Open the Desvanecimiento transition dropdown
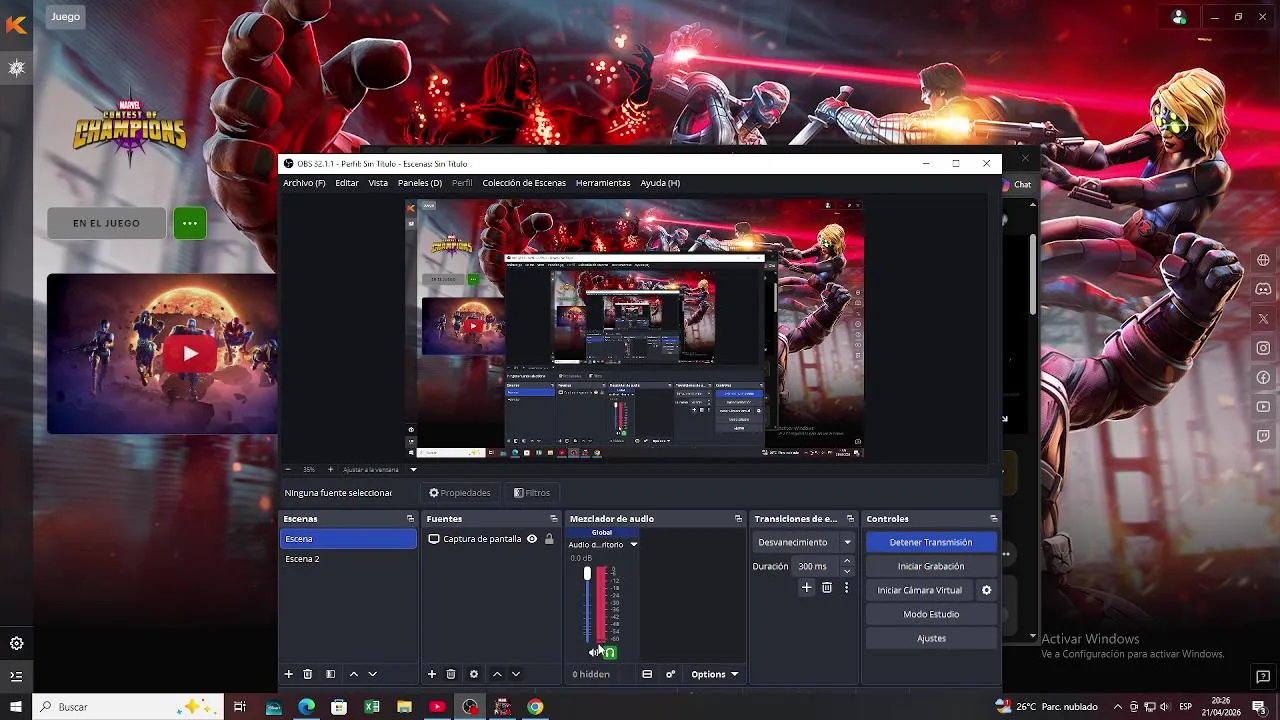 click(x=805, y=542)
